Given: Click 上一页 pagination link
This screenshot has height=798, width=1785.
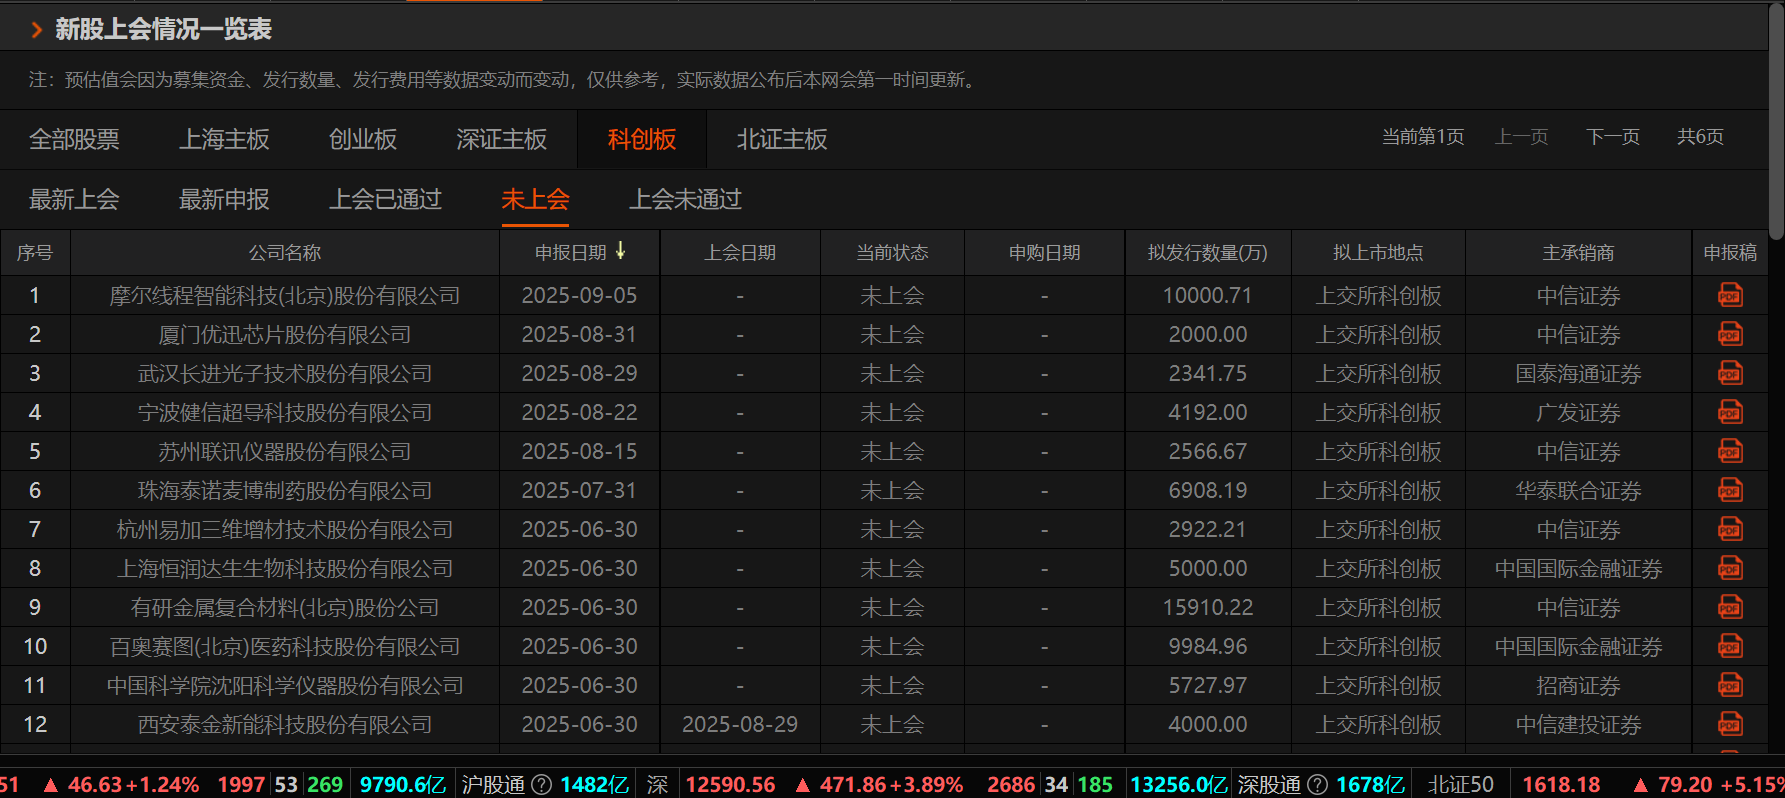Looking at the screenshot, I should (x=1521, y=137).
